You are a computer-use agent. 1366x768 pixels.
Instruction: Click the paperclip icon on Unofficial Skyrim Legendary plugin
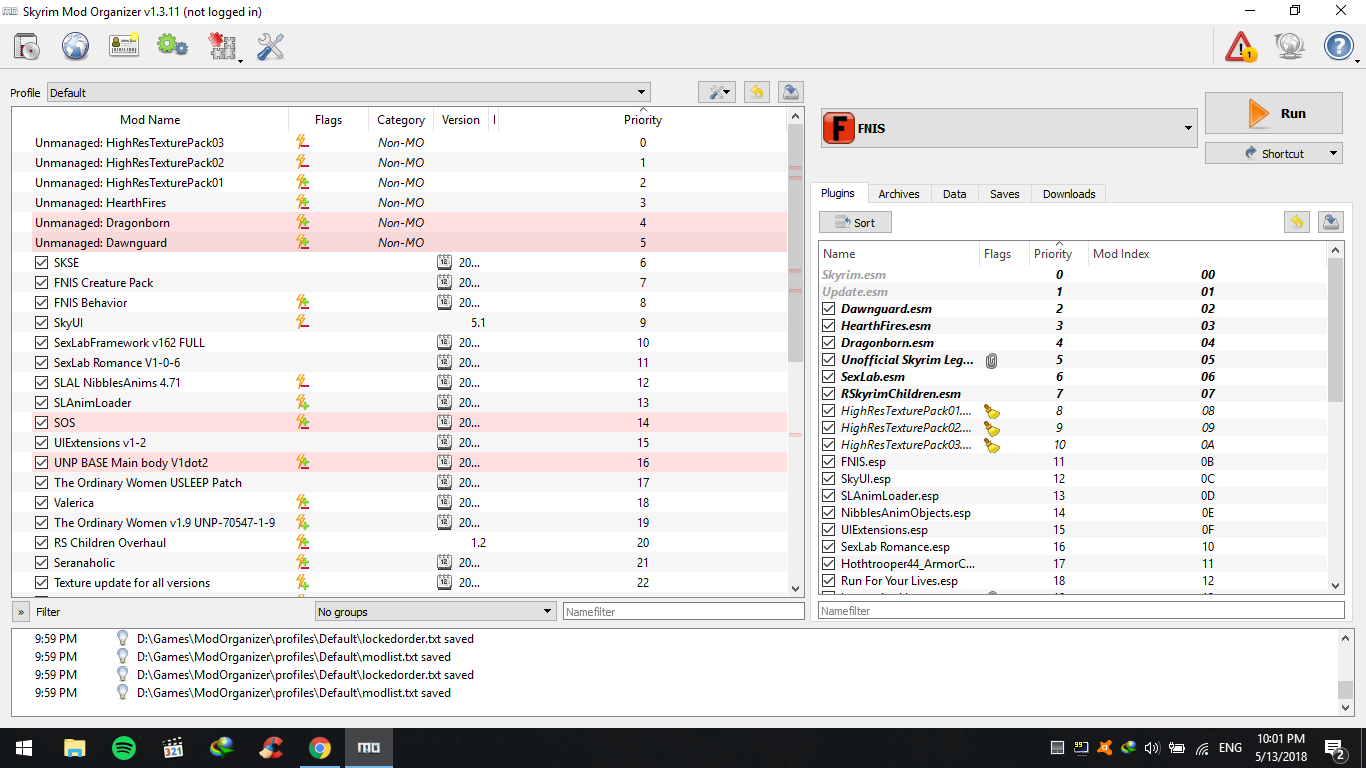click(991, 360)
